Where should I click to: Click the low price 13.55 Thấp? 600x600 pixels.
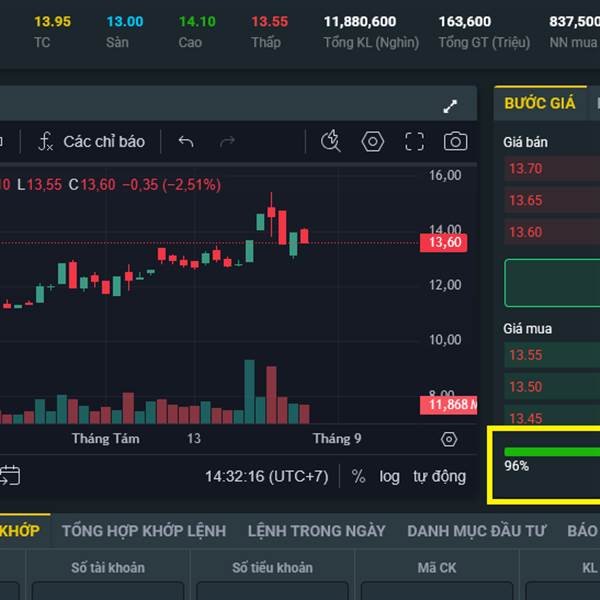point(269,22)
